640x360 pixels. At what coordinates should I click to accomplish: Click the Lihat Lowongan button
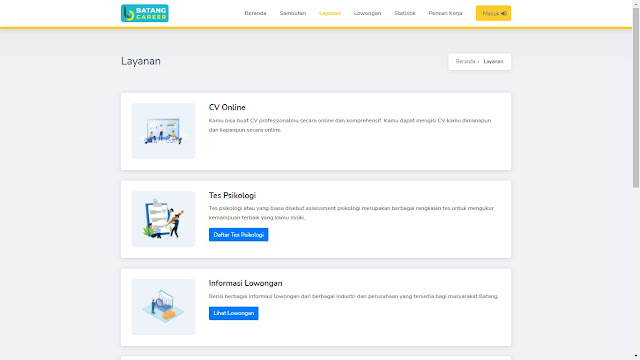click(x=233, y=313)
